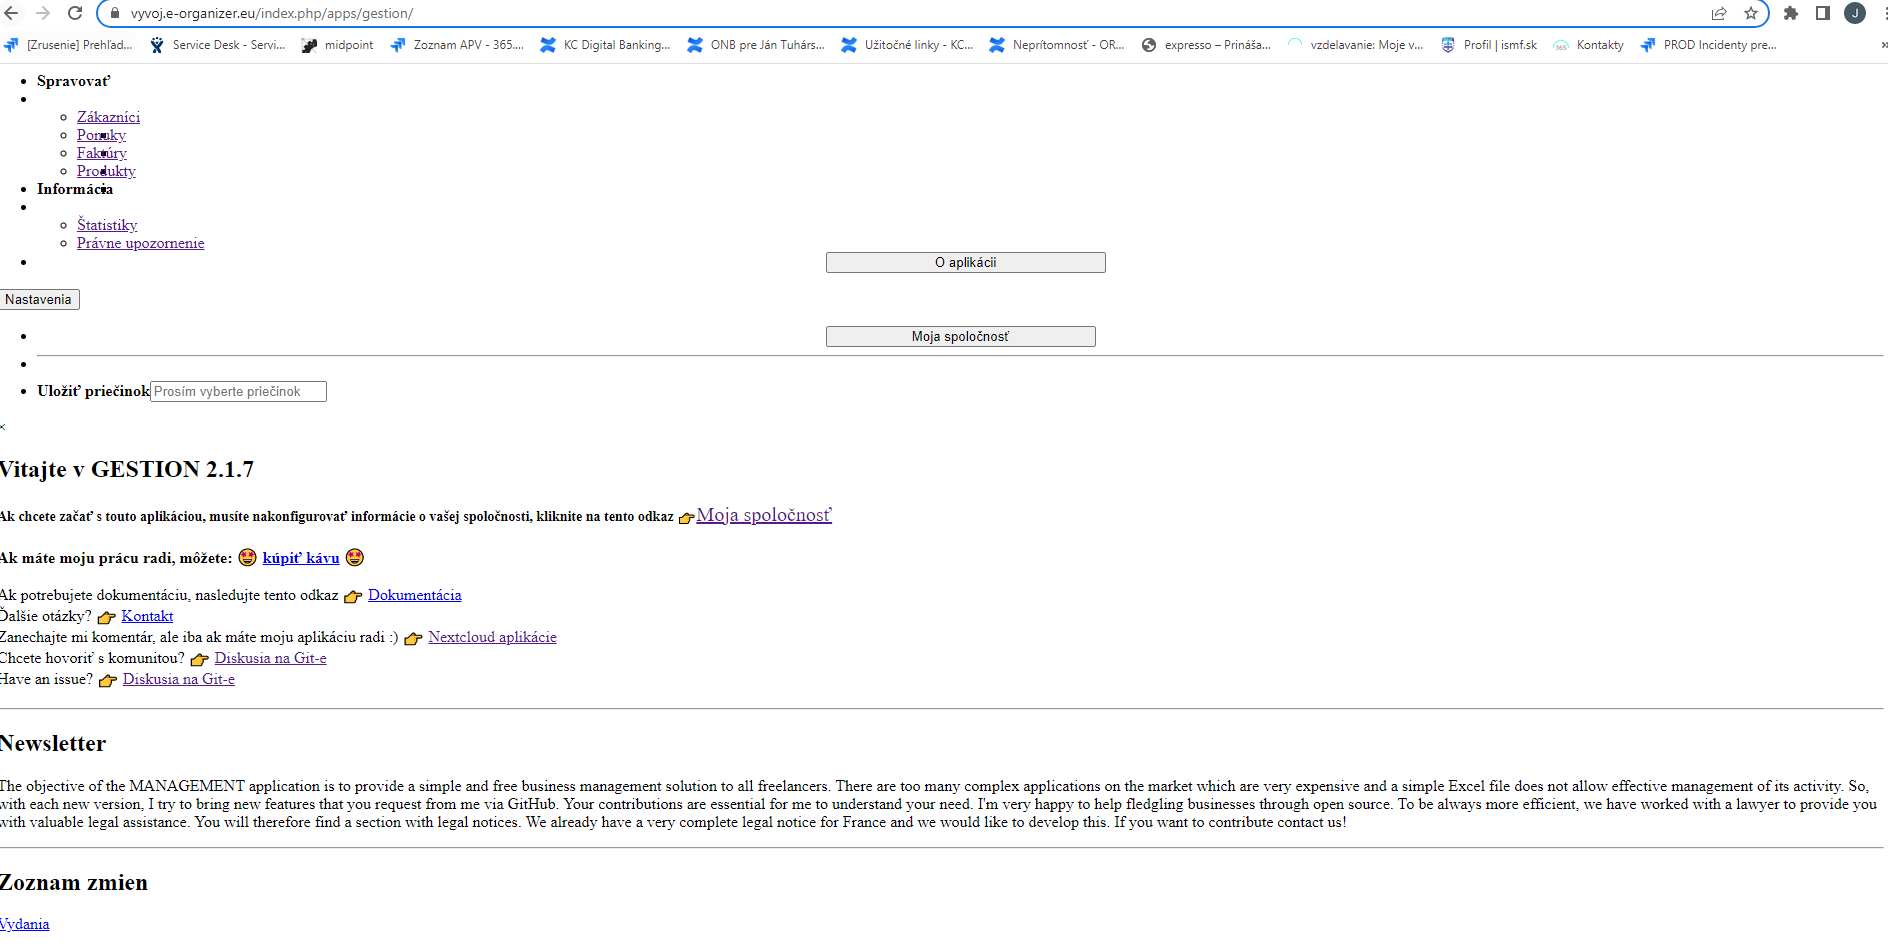Open Diskusia na Git-e community link
This screenshot has width=1888, height=949.
point(270,658)
